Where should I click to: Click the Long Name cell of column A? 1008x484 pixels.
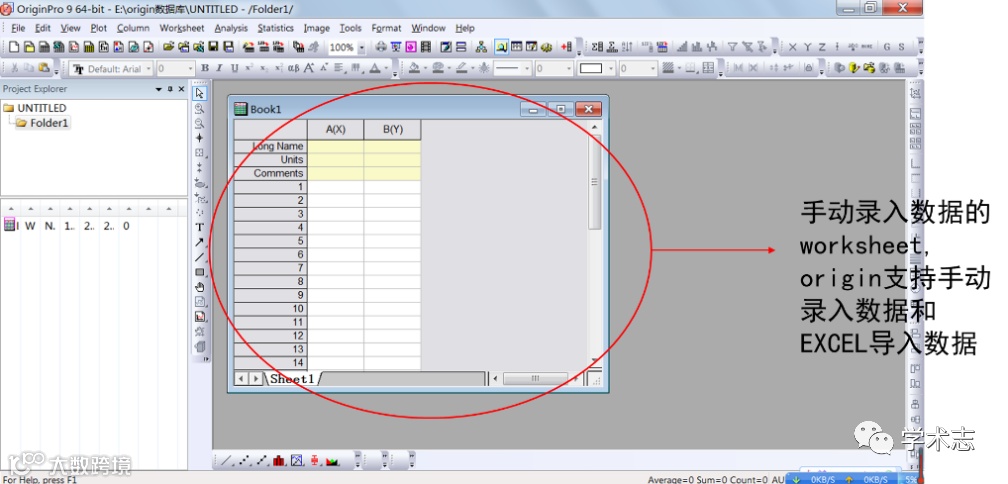336,147
